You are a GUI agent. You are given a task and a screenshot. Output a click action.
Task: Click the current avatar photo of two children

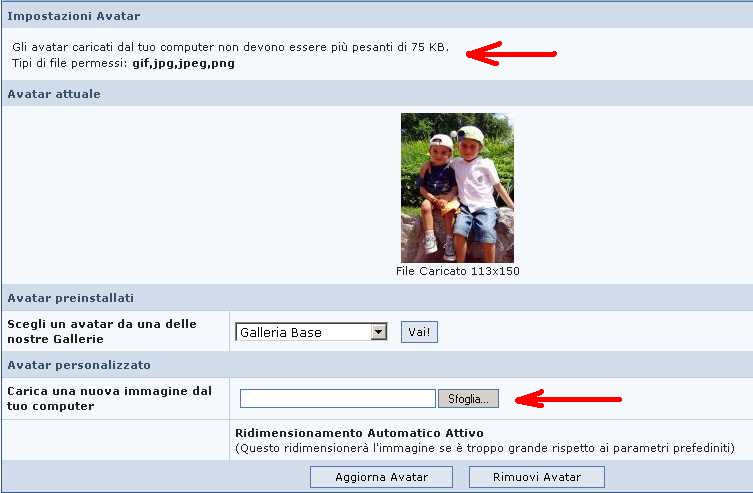click(457, 187)
